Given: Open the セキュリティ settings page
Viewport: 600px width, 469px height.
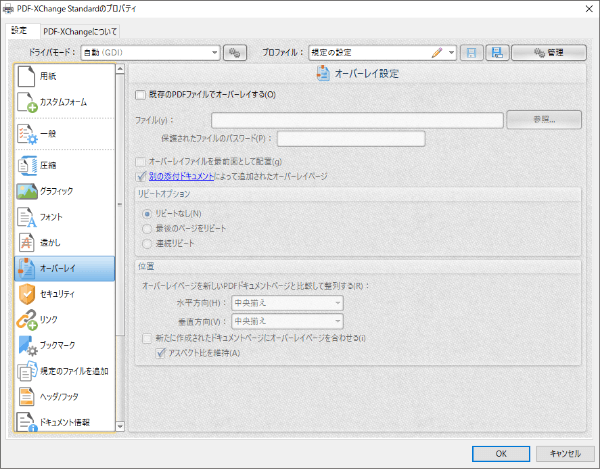Looking at the screenshot, I should (x=64, y=294).
